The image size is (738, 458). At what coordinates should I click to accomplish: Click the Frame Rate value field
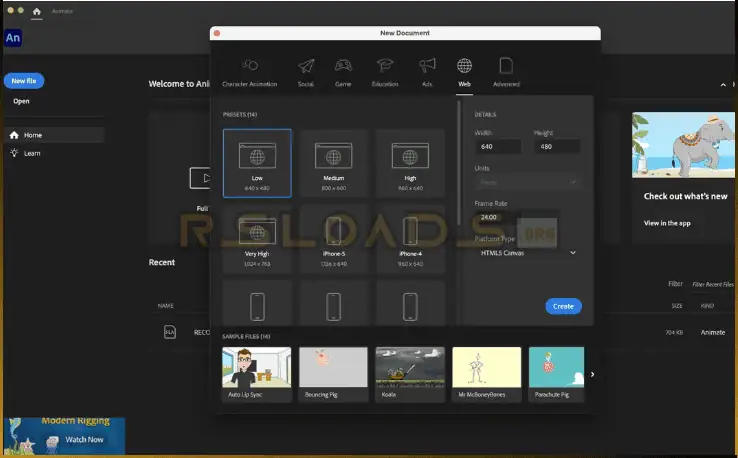(497, 217)
